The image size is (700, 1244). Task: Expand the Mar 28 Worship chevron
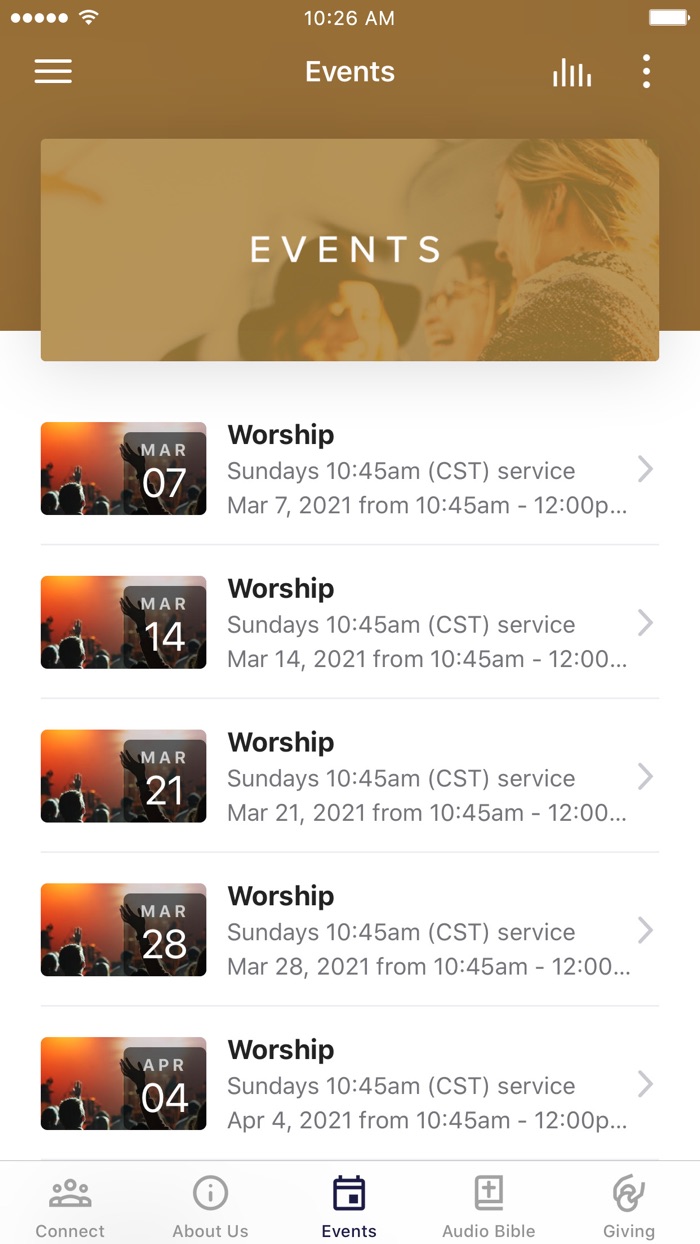pyautogui.click(x=645, y=931)
